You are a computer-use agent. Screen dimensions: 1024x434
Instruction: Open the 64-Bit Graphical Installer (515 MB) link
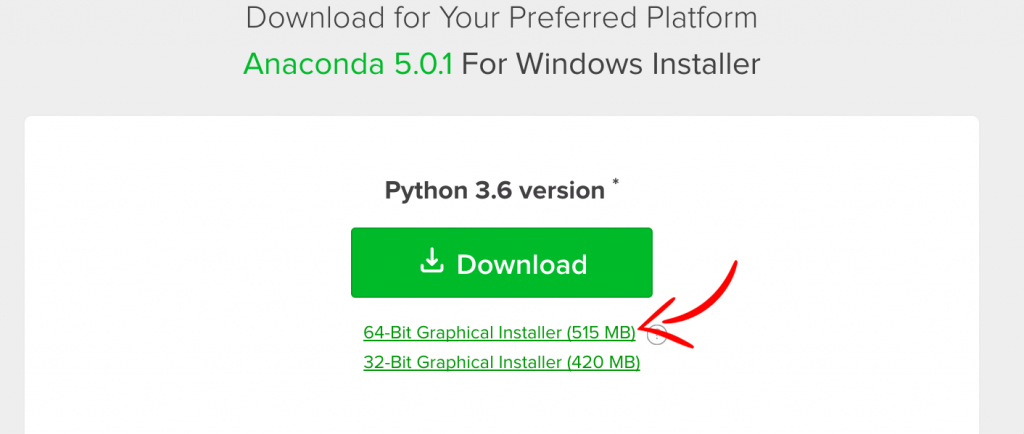(499, 333)
